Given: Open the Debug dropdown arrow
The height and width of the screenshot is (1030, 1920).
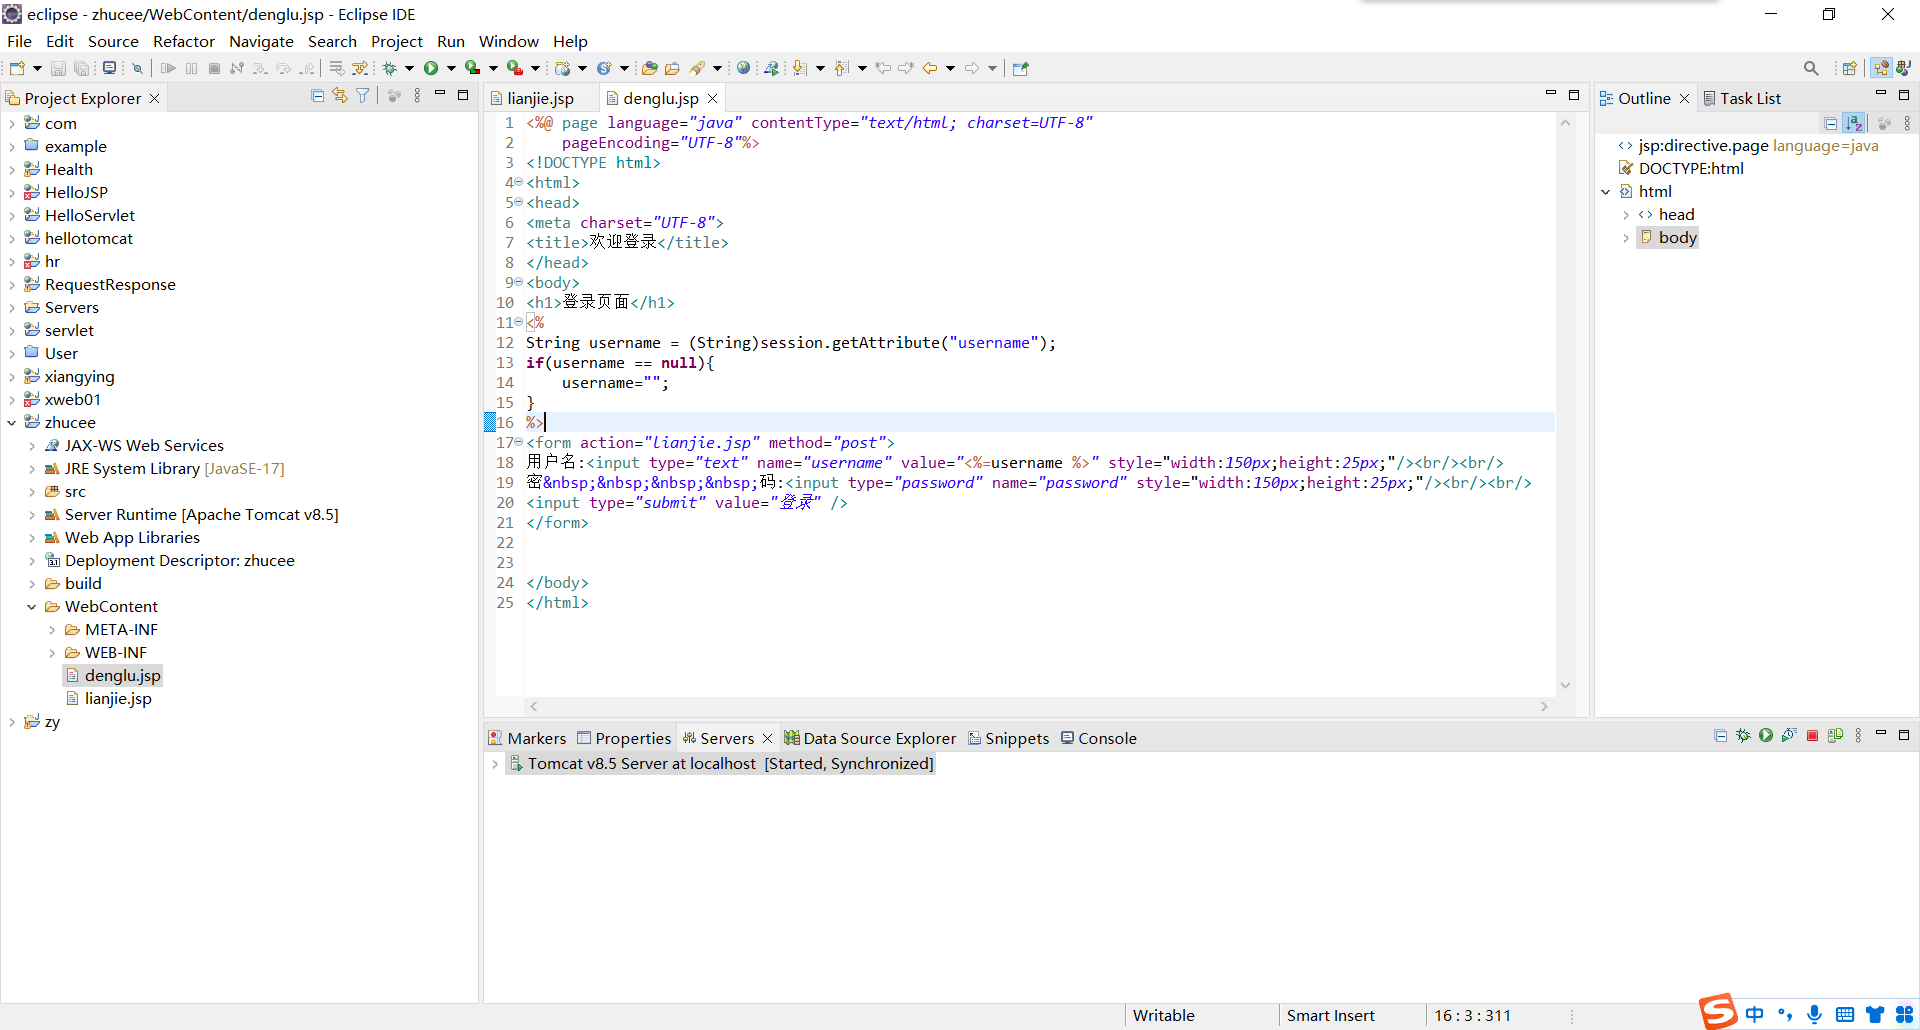Looking at the screenshot, I should [409, 68].
